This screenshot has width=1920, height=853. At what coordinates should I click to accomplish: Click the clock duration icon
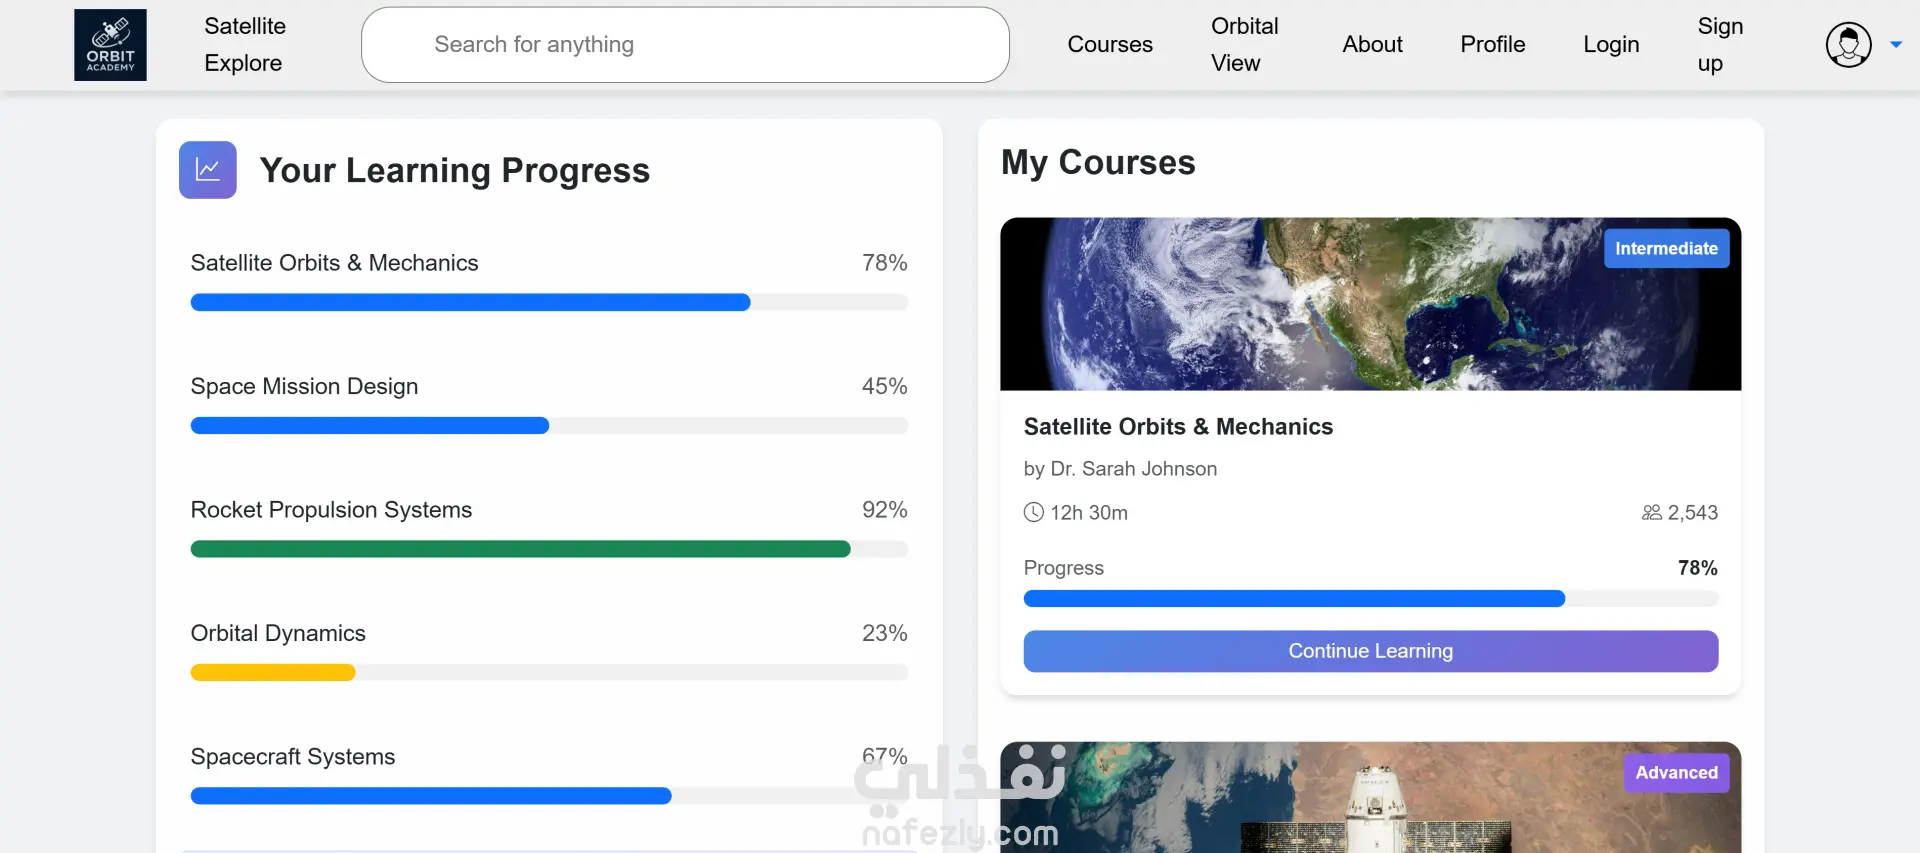pyautogui.click(x=1033, y=513)
